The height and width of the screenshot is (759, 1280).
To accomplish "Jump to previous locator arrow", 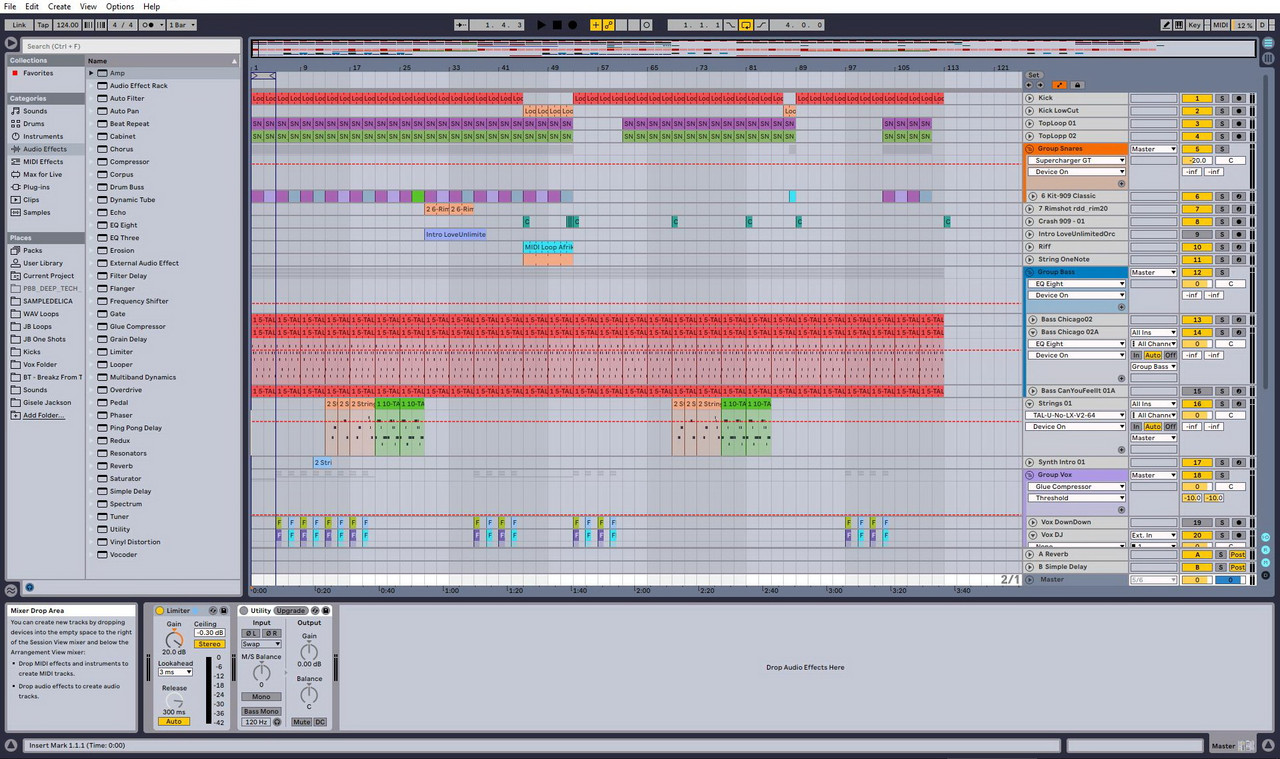I will [x=1029, y=85].
